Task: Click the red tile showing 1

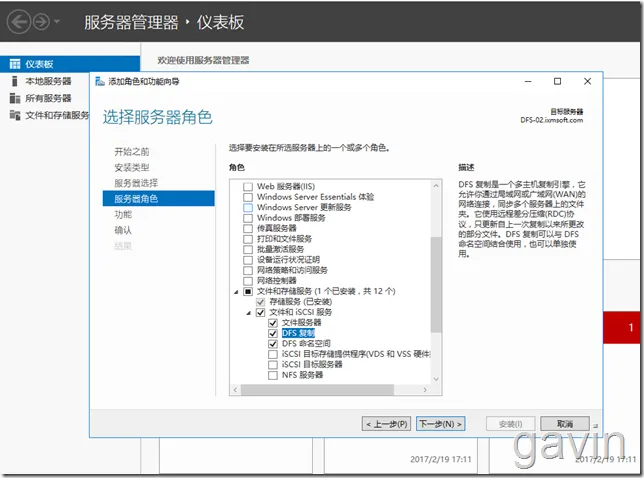Action: [622, 327]
